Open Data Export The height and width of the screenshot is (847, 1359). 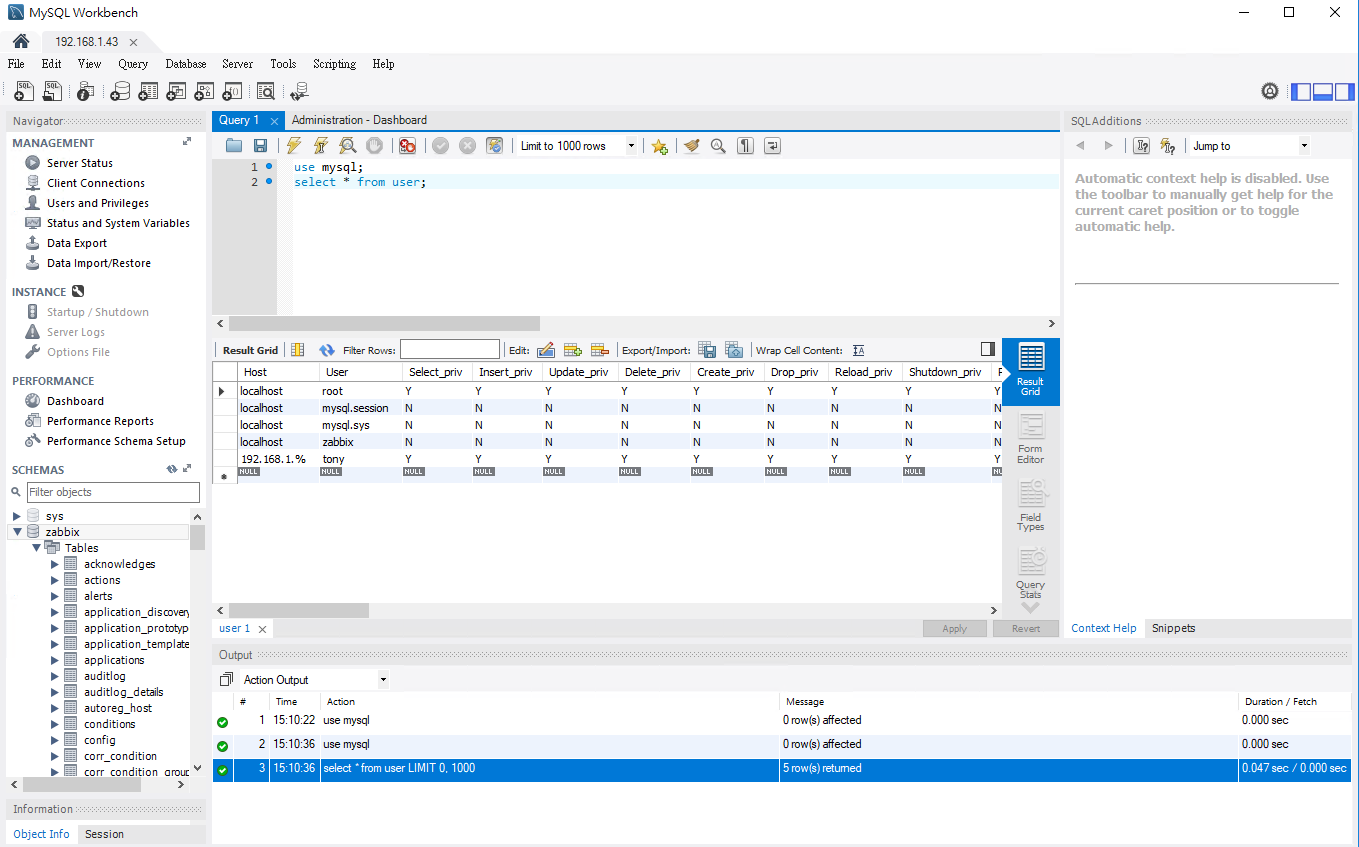click(x=76, y=243)
